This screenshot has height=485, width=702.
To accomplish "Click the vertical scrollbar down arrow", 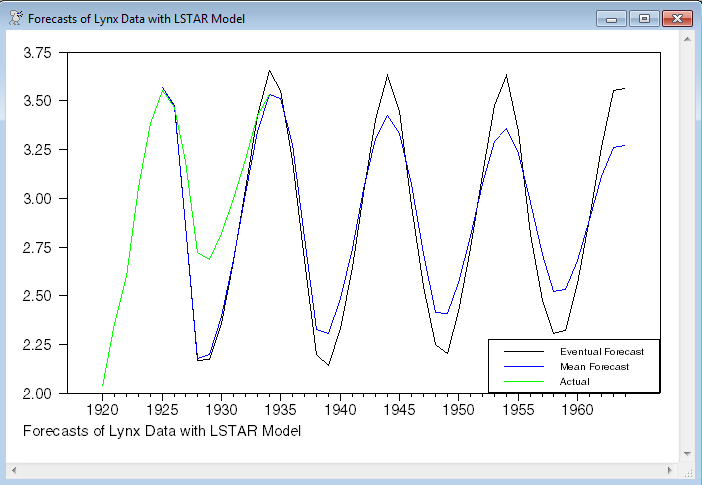I will click(689, 454).
